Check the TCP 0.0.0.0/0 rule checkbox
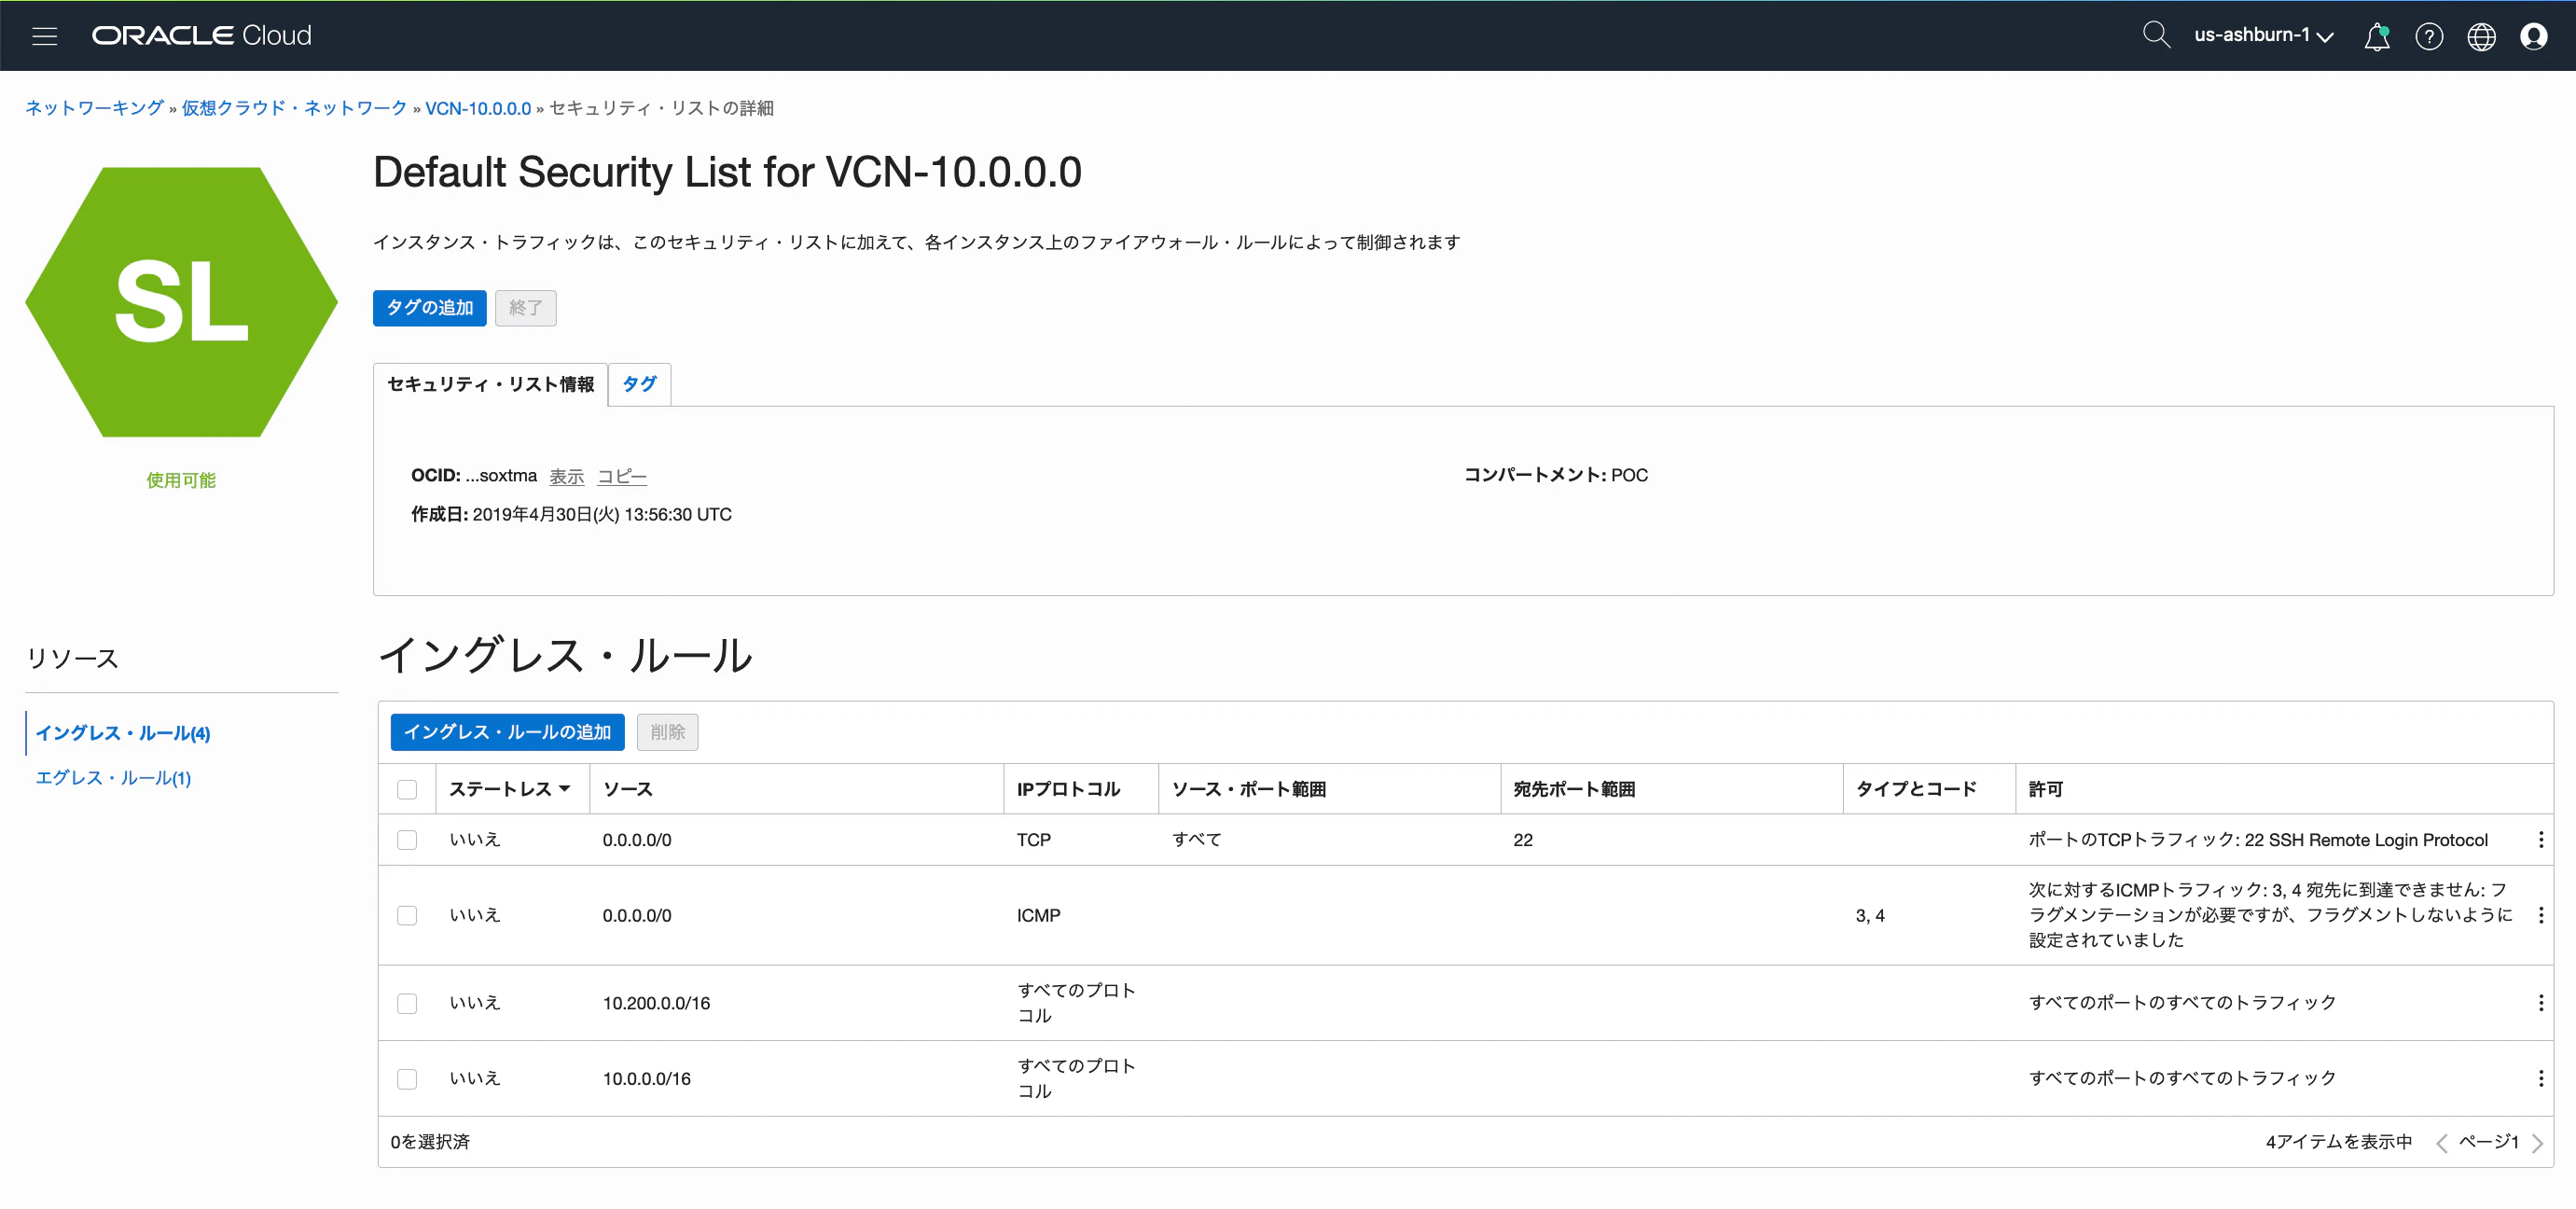This screenshot has width=2576, height=1209. 407,840
